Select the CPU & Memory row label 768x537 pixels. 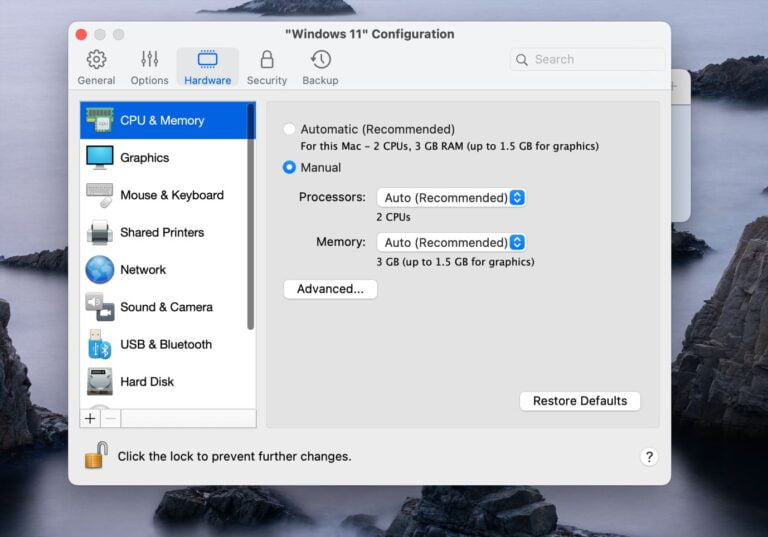pyautogui.click(x=162, y=121)
